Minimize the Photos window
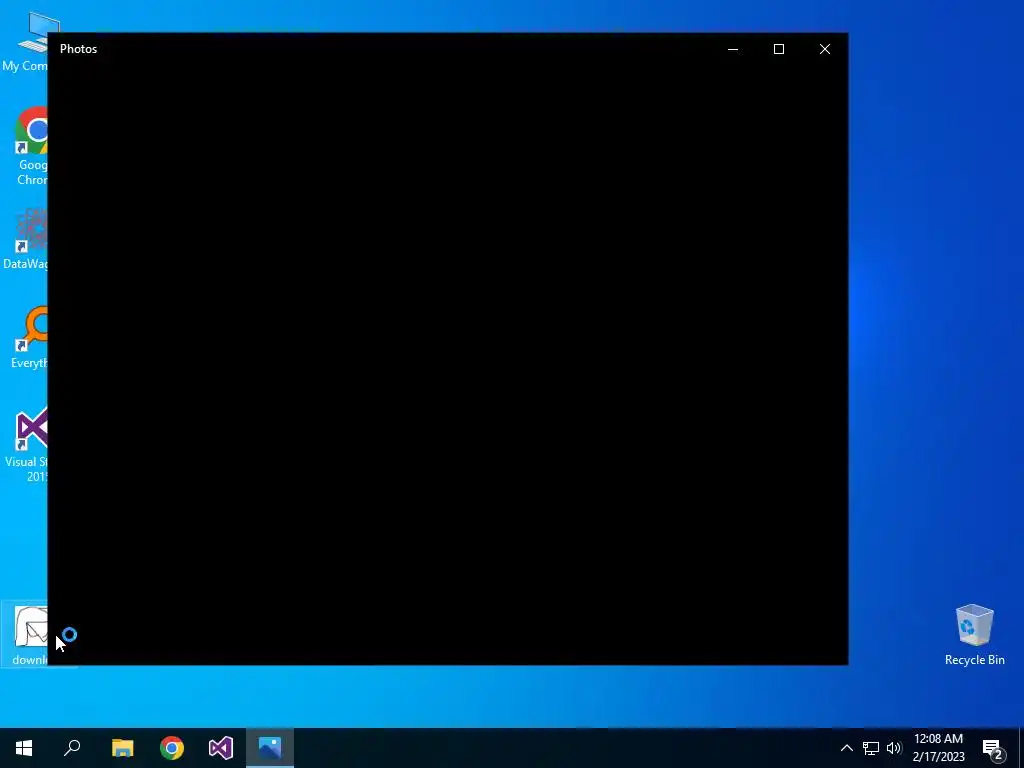 [x=733, y=49]
